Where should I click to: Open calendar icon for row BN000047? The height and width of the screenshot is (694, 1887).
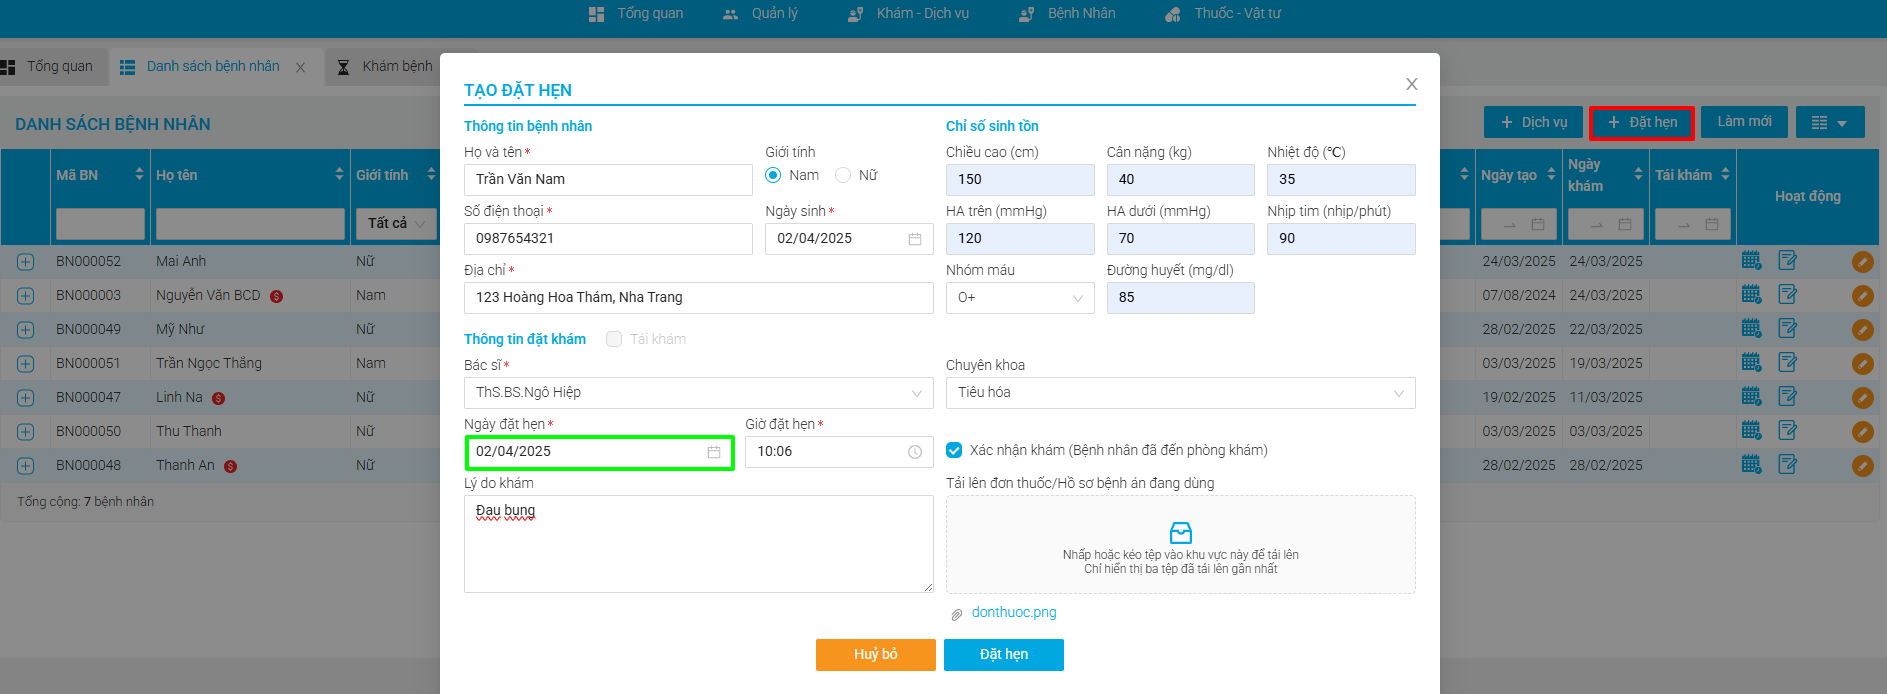1751,397
